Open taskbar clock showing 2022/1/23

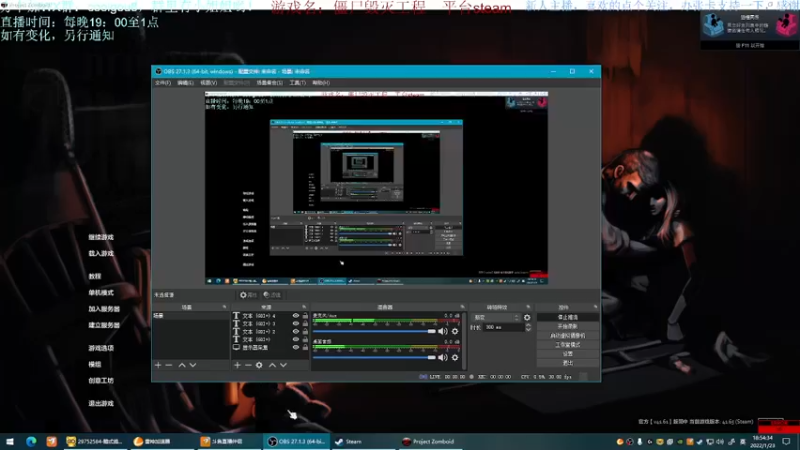[x=763, y=442]
